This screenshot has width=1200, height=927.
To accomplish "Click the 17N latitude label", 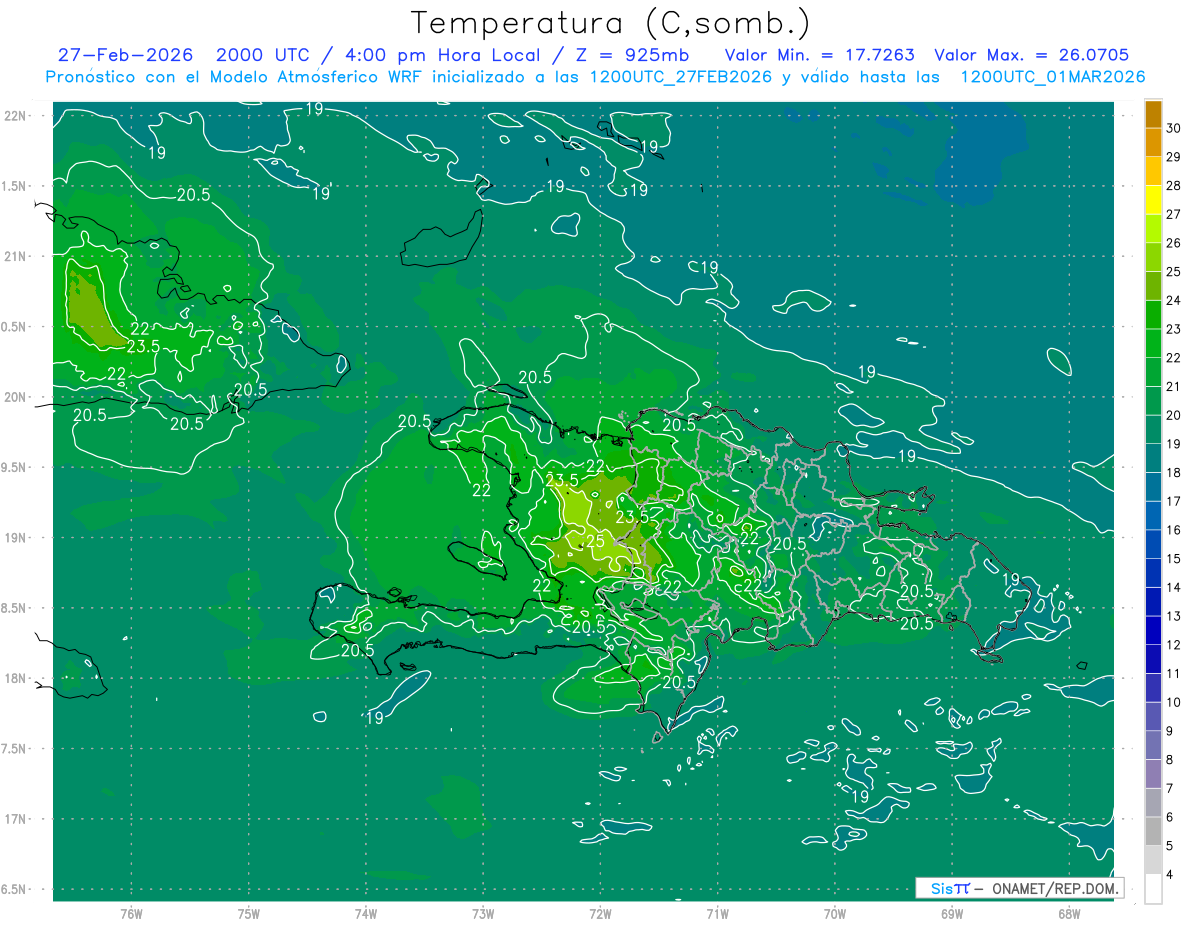I will [16, 819].
